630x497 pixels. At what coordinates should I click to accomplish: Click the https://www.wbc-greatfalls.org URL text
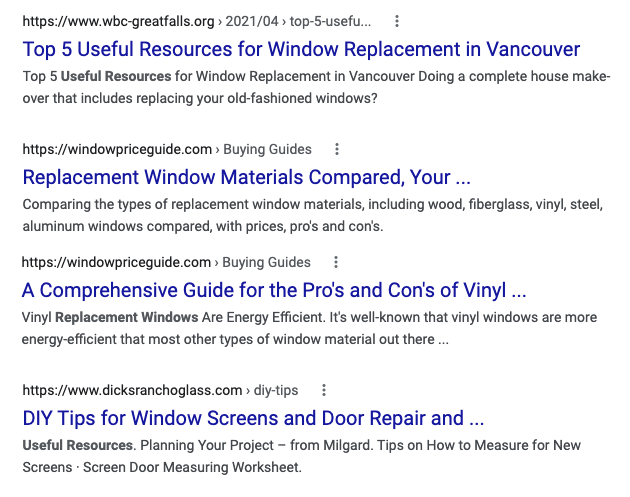pyautogui.click(x=118, y=21)
